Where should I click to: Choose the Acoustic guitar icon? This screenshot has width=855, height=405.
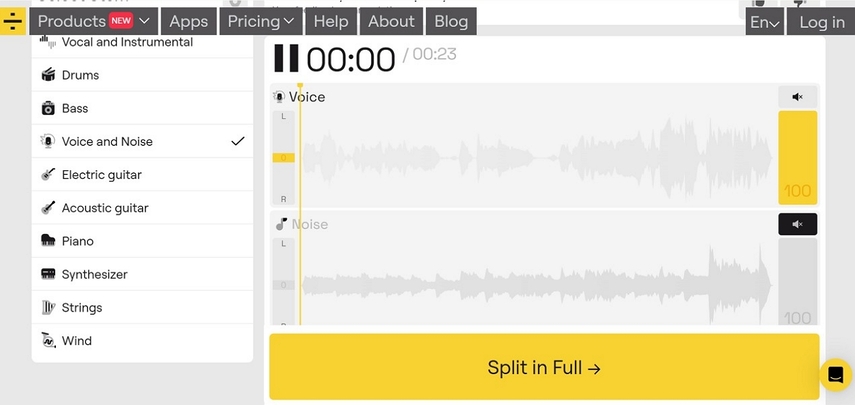(x=49, y=208)
